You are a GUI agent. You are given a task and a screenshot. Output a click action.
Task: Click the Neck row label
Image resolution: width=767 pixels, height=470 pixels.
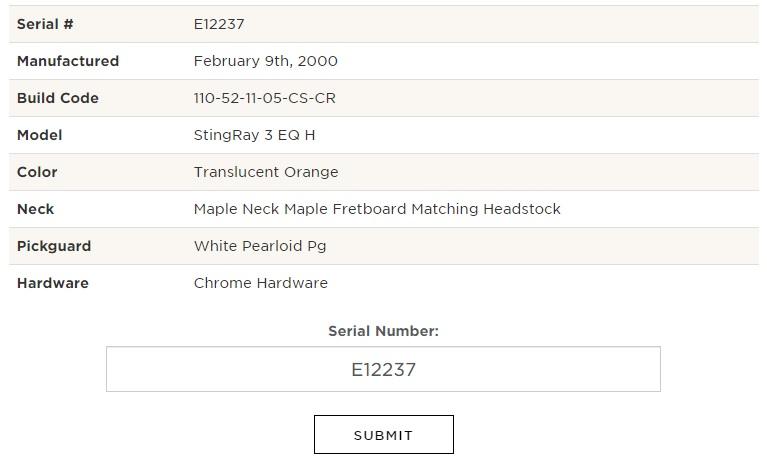[x=36, y=209]
